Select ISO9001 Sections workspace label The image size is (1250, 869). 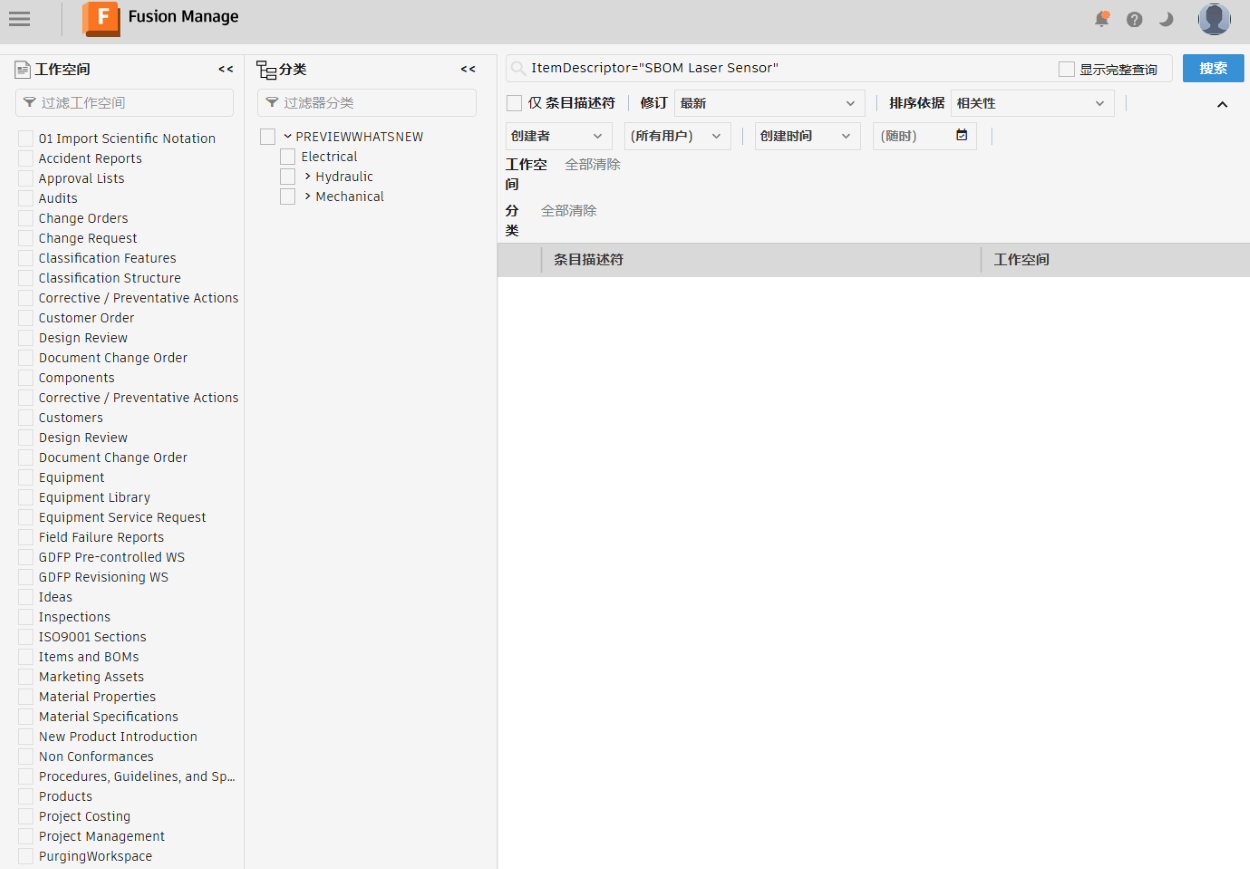pyautogui.click(x=93, y=637)
